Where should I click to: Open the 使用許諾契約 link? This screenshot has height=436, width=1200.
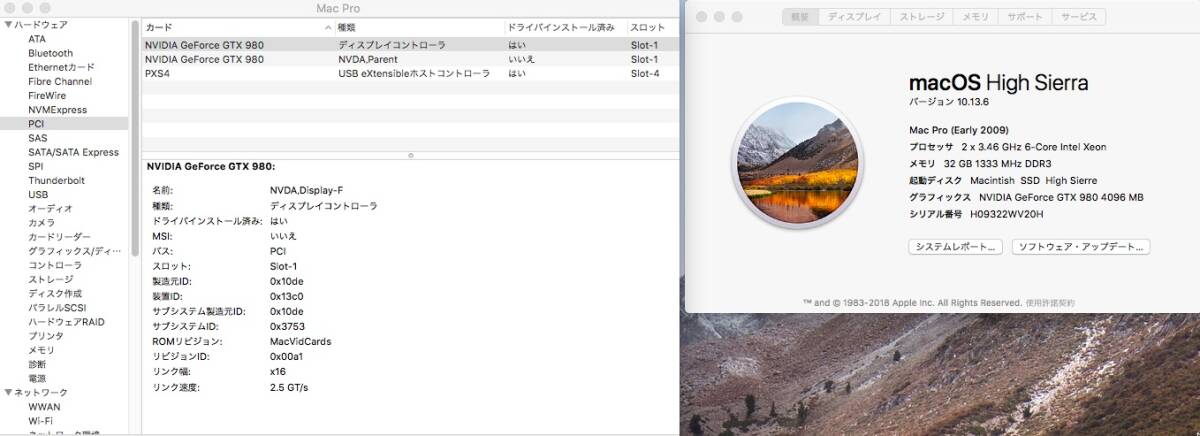click(1050, 302)
